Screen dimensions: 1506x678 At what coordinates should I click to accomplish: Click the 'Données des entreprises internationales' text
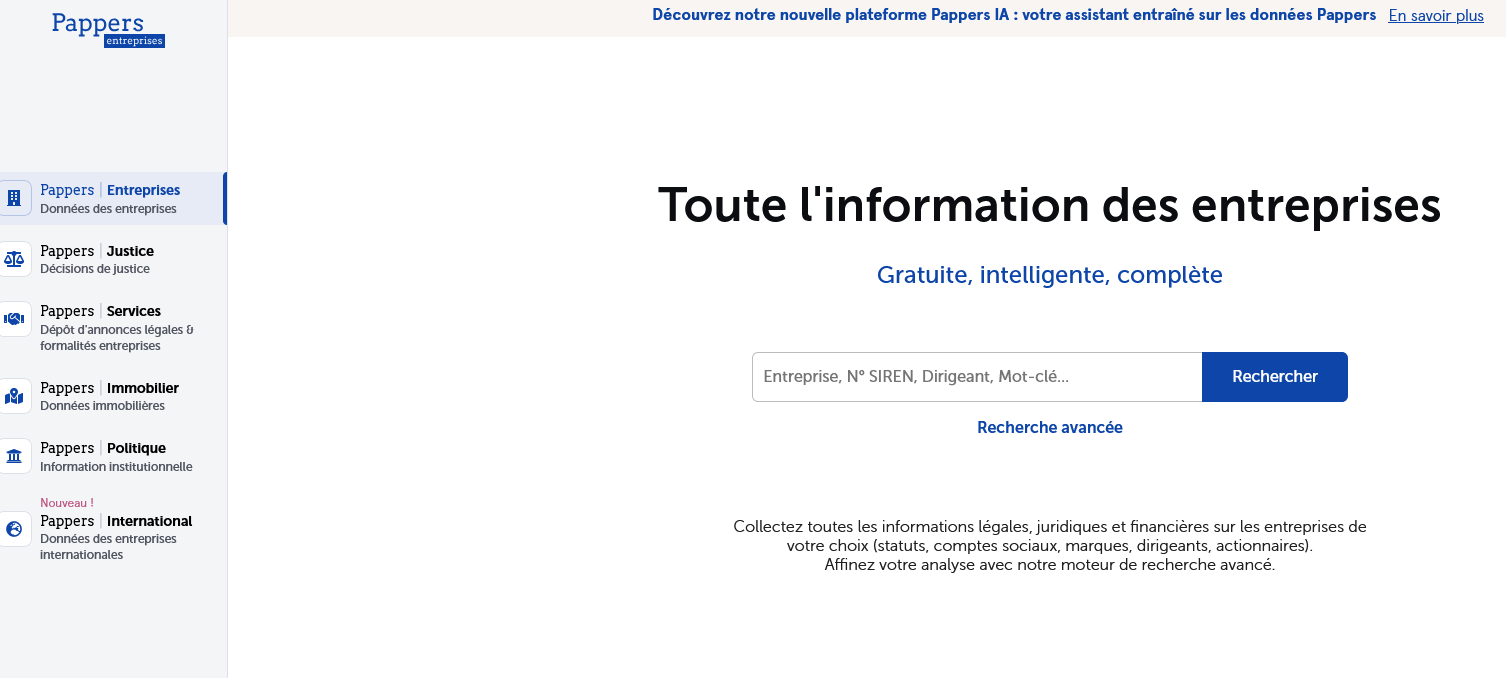[108, 547]
